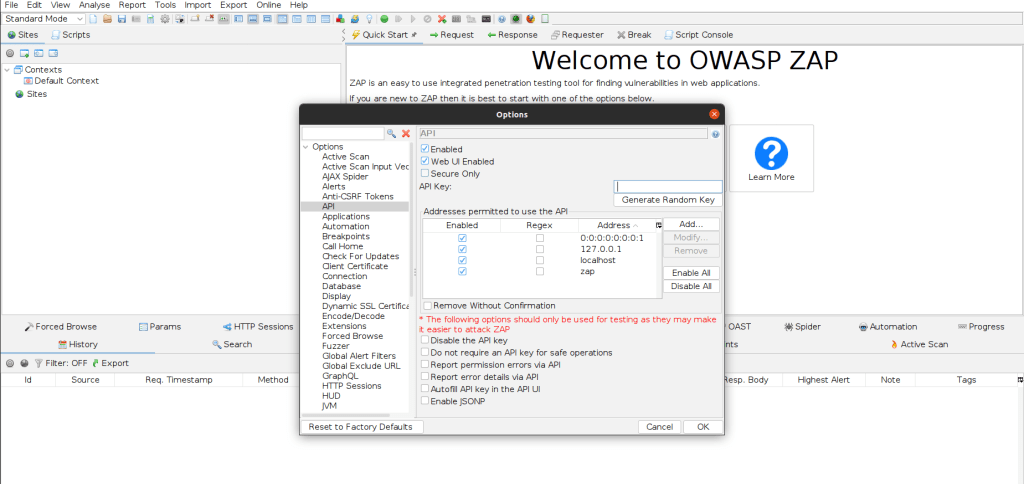Click the Export icon in History toolbar
The image size is (1024, 484).
[96, 363]
